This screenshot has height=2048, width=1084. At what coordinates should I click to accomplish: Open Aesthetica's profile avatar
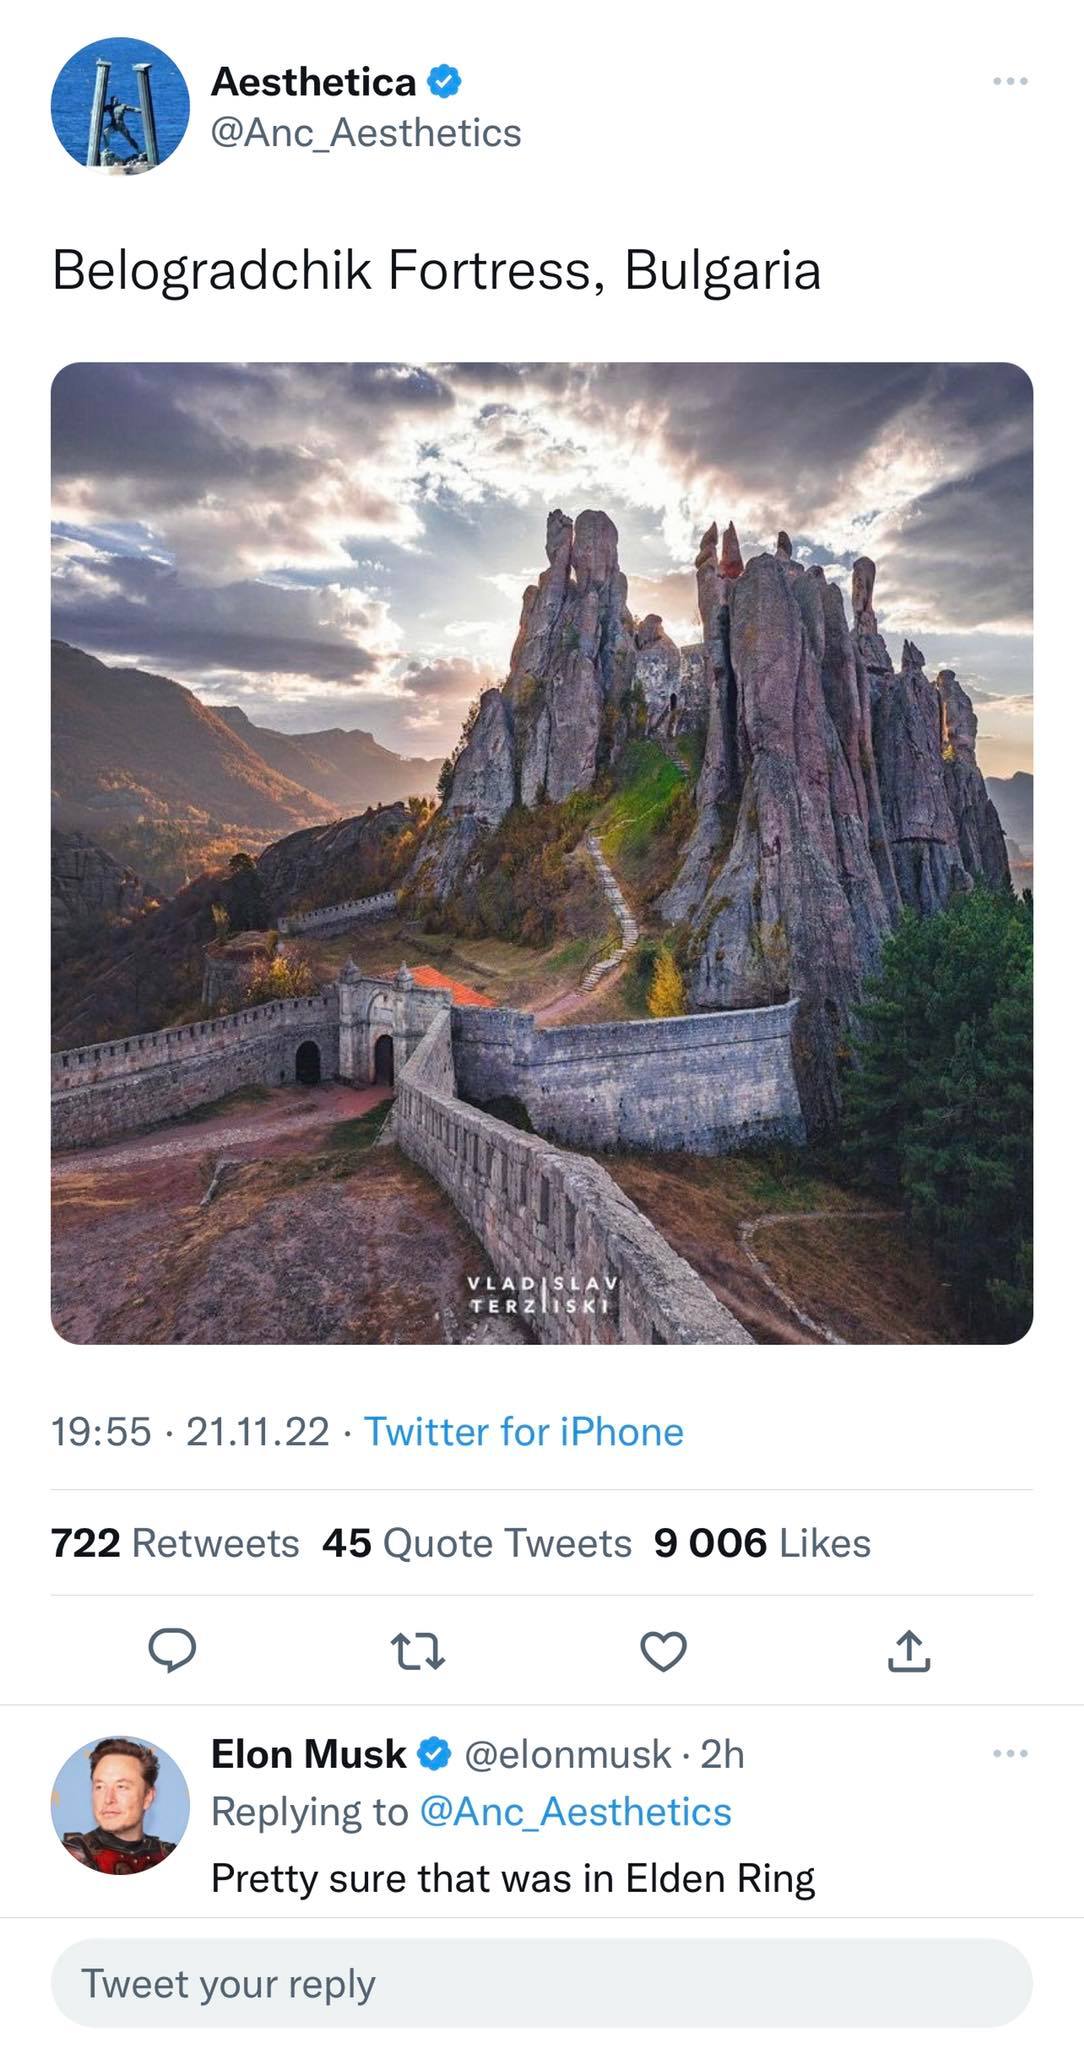pyautogui.click(x=120, y=107)
